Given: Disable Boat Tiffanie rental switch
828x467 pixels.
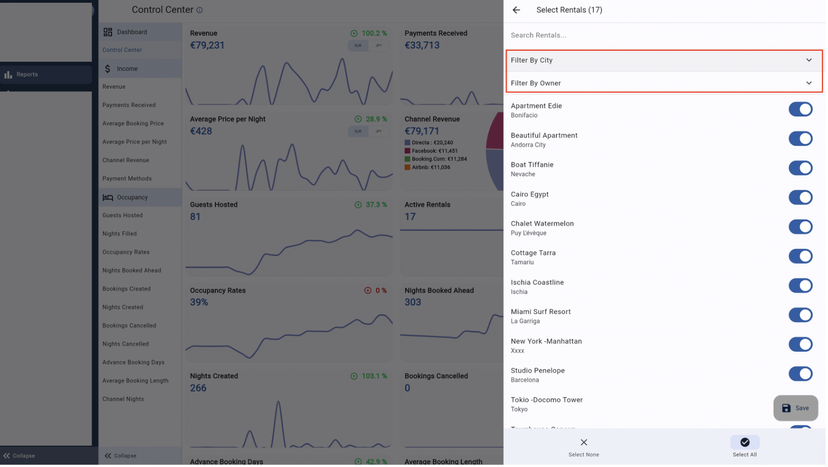Looking at the screenshot, I should click(802, 169).
